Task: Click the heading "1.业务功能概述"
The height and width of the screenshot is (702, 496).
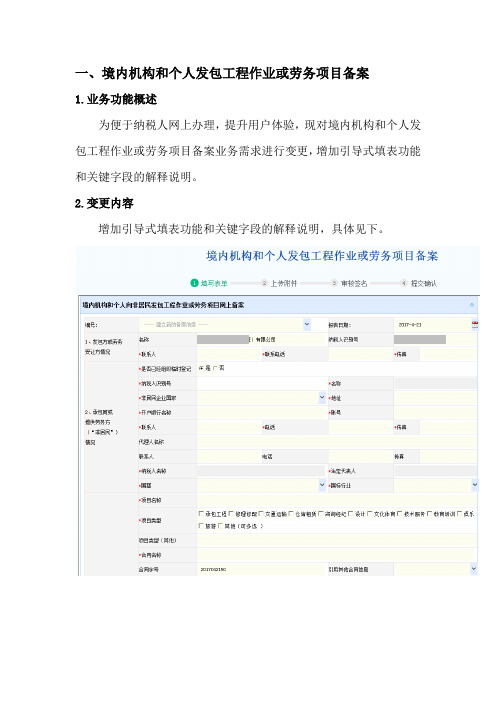Action: (x=116, y=99)
